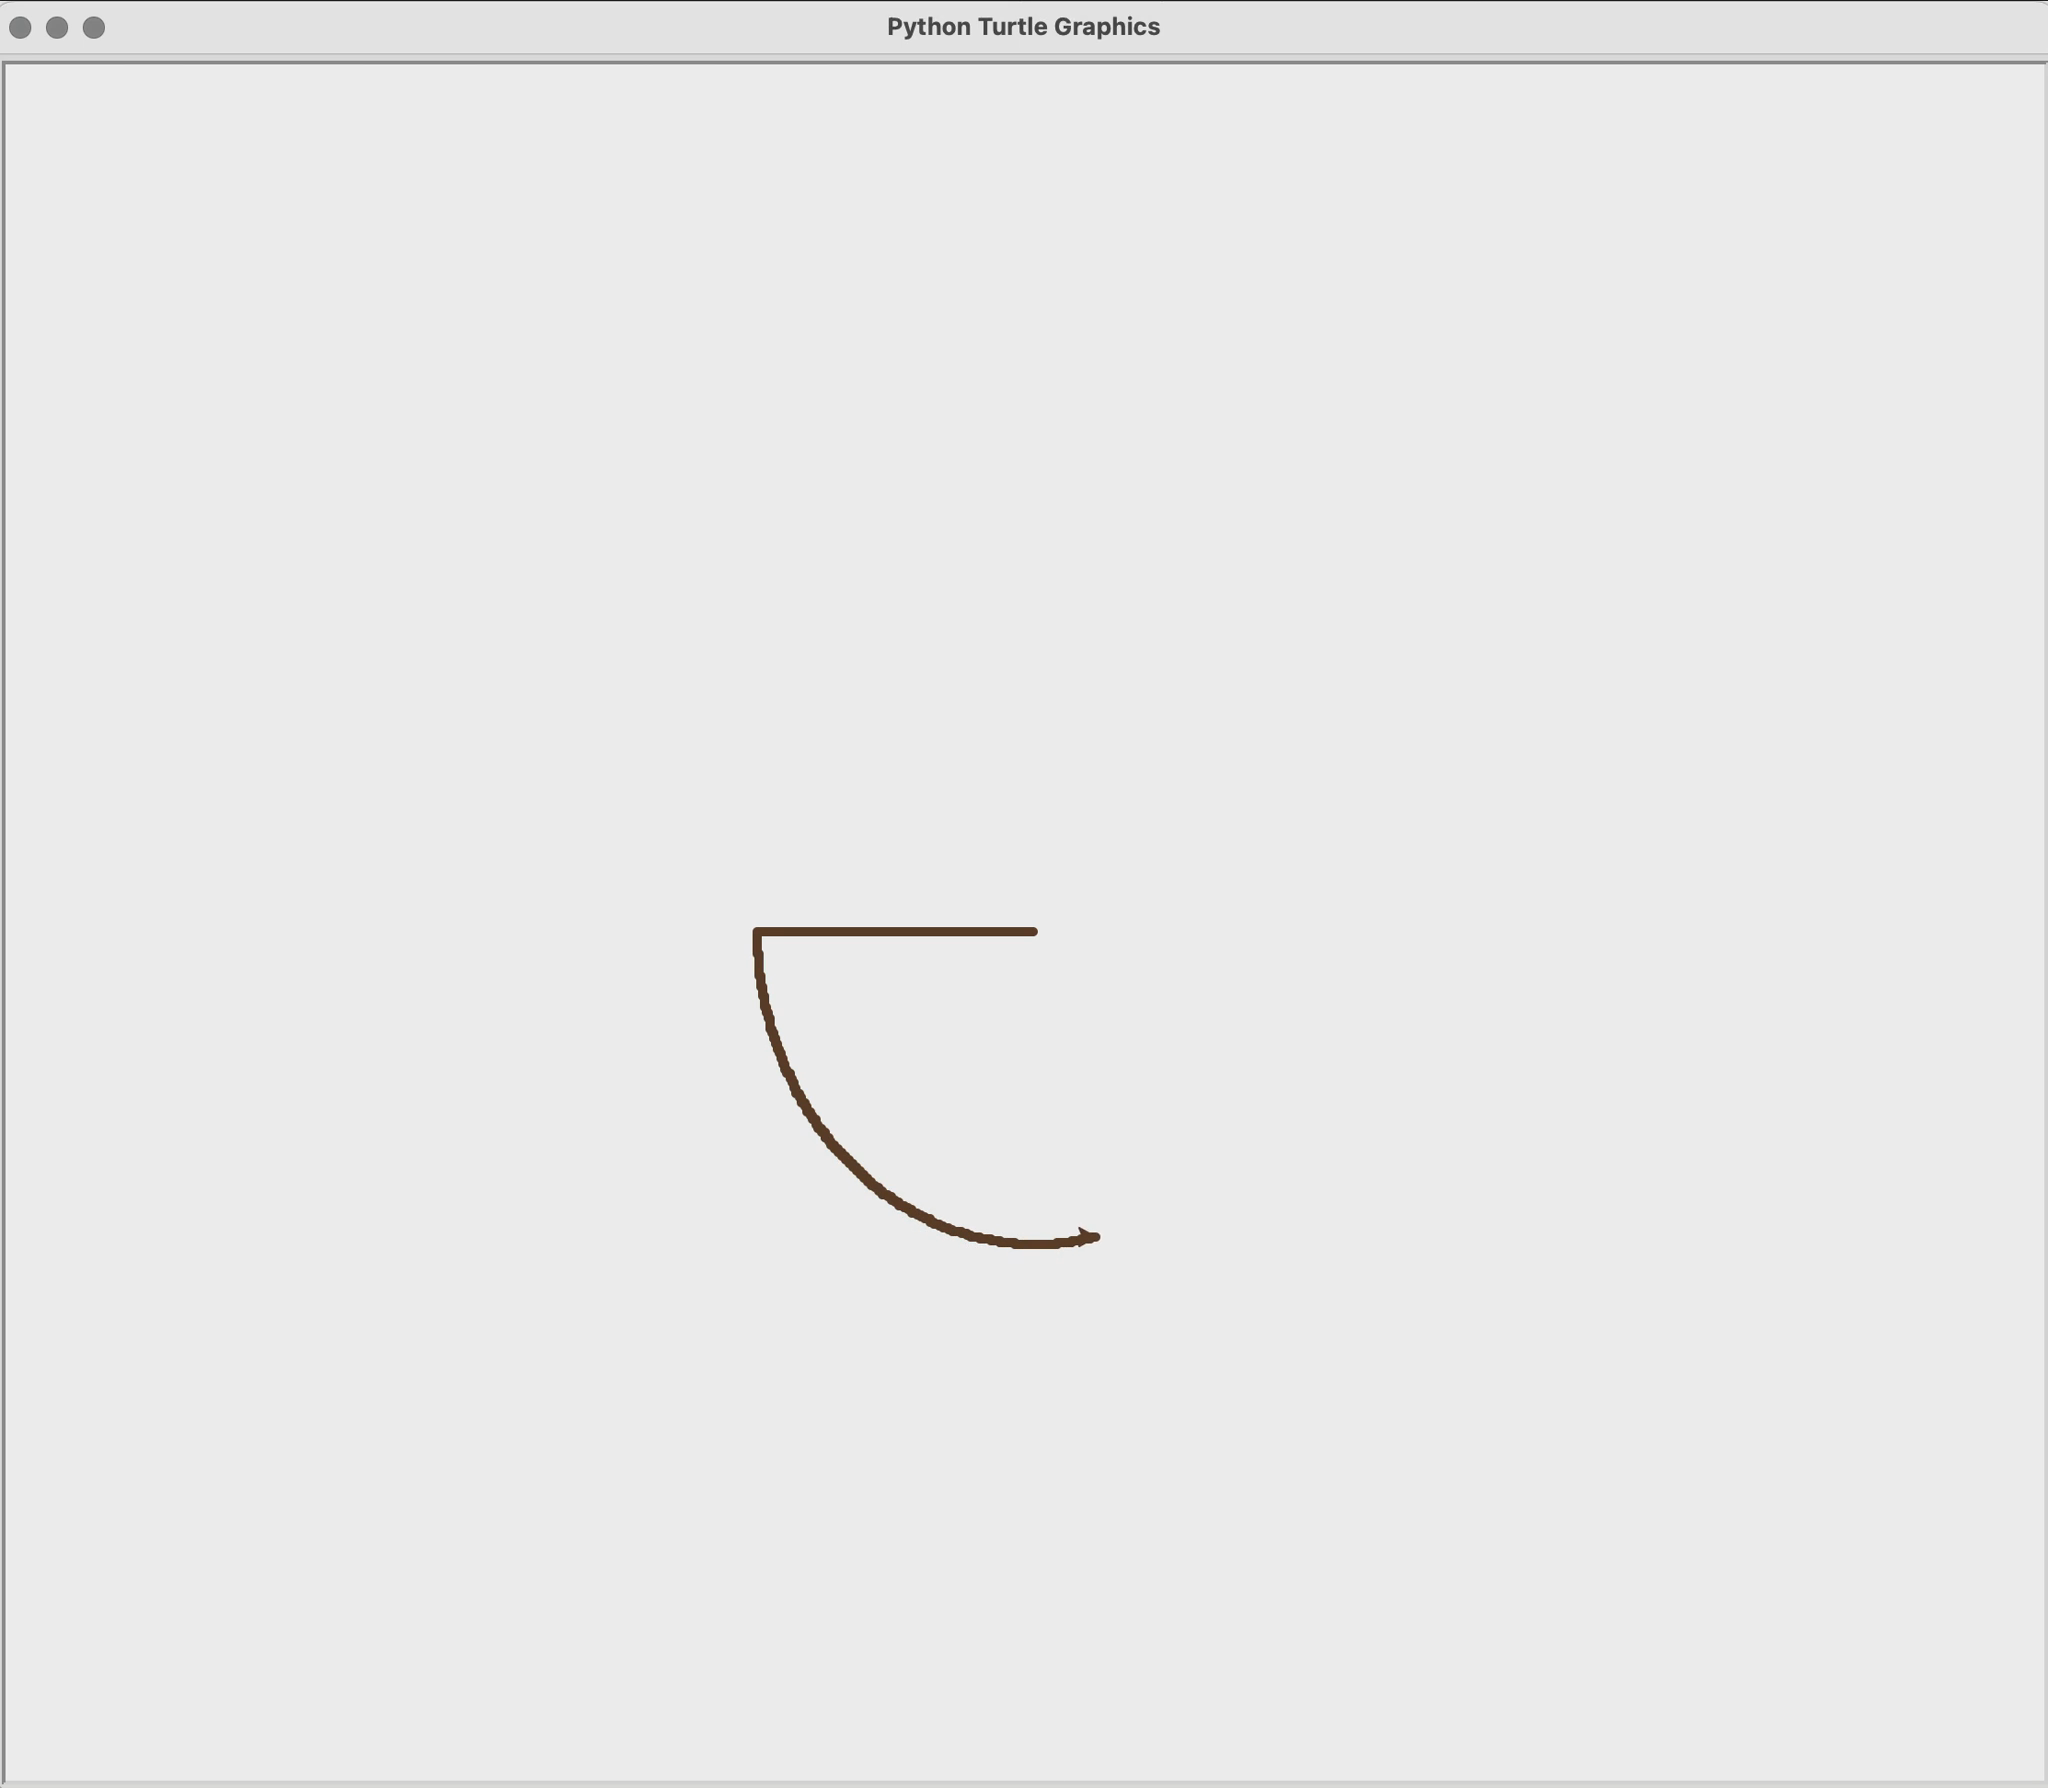Click the middle gray minimize window button
Viewport: 2048px width, 1788px height.
coord(57,27)
